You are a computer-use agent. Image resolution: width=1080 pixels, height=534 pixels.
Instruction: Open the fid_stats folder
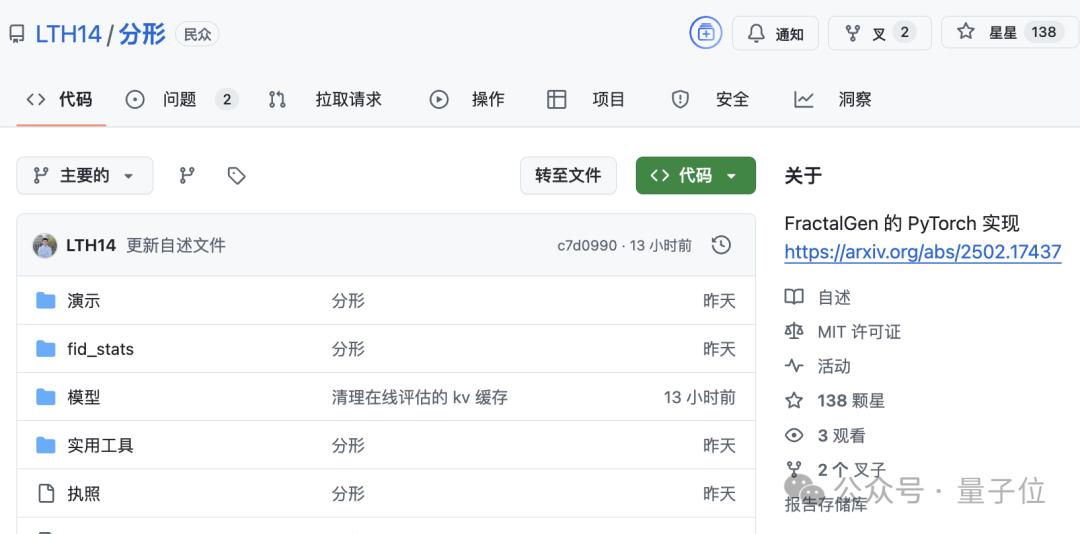tap(100, 349)
